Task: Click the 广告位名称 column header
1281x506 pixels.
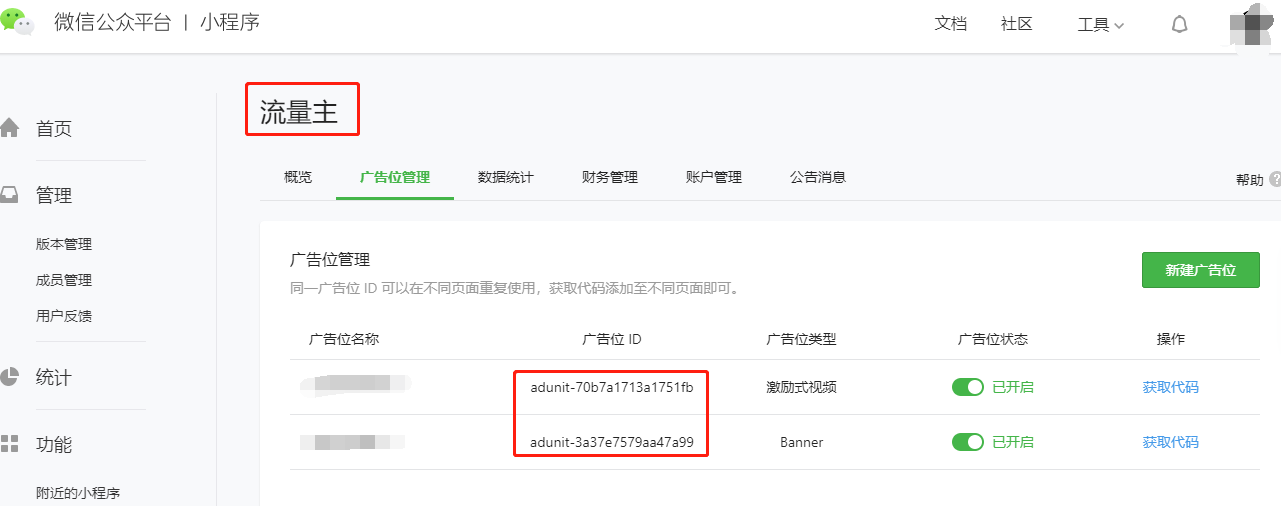Action: [344, 339]
